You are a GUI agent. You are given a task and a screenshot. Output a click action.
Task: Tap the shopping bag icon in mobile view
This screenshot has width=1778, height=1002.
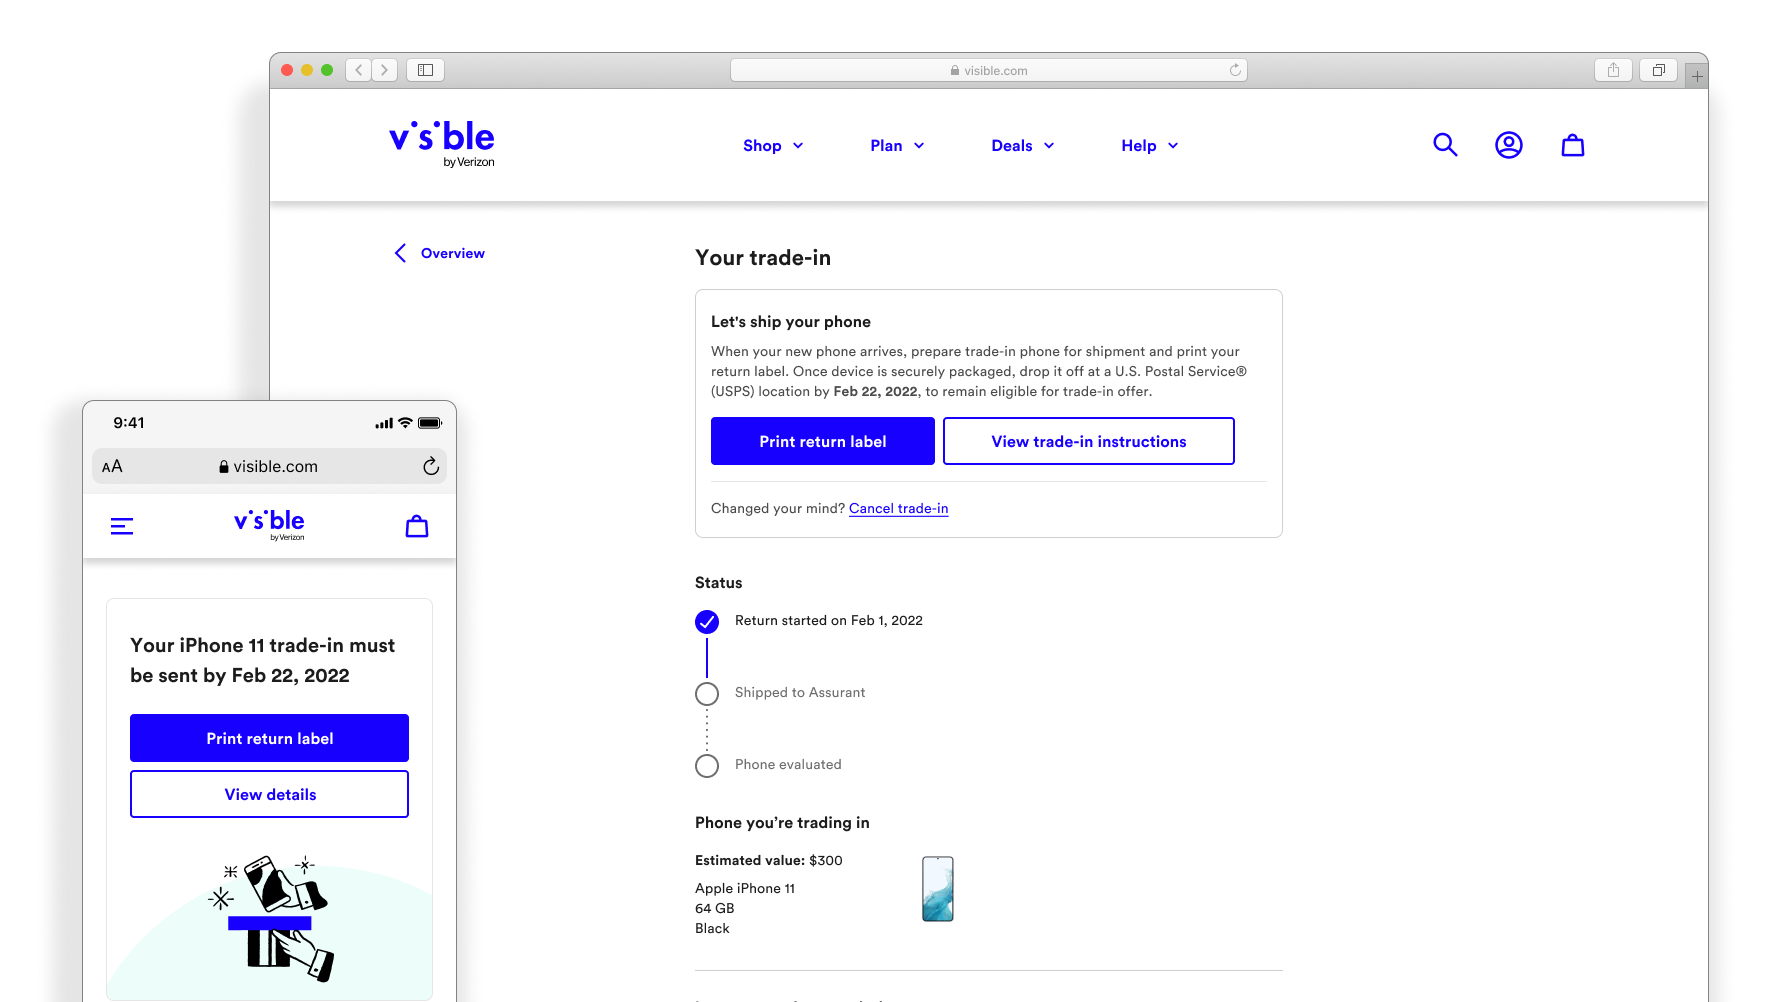[417, 526]
